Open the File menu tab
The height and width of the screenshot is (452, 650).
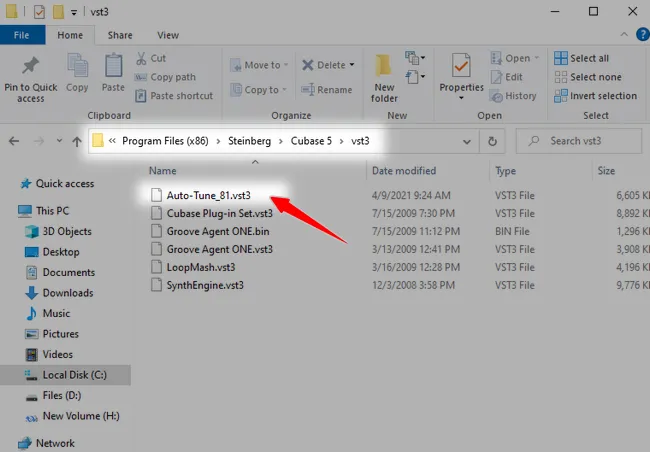pos(21,35)
